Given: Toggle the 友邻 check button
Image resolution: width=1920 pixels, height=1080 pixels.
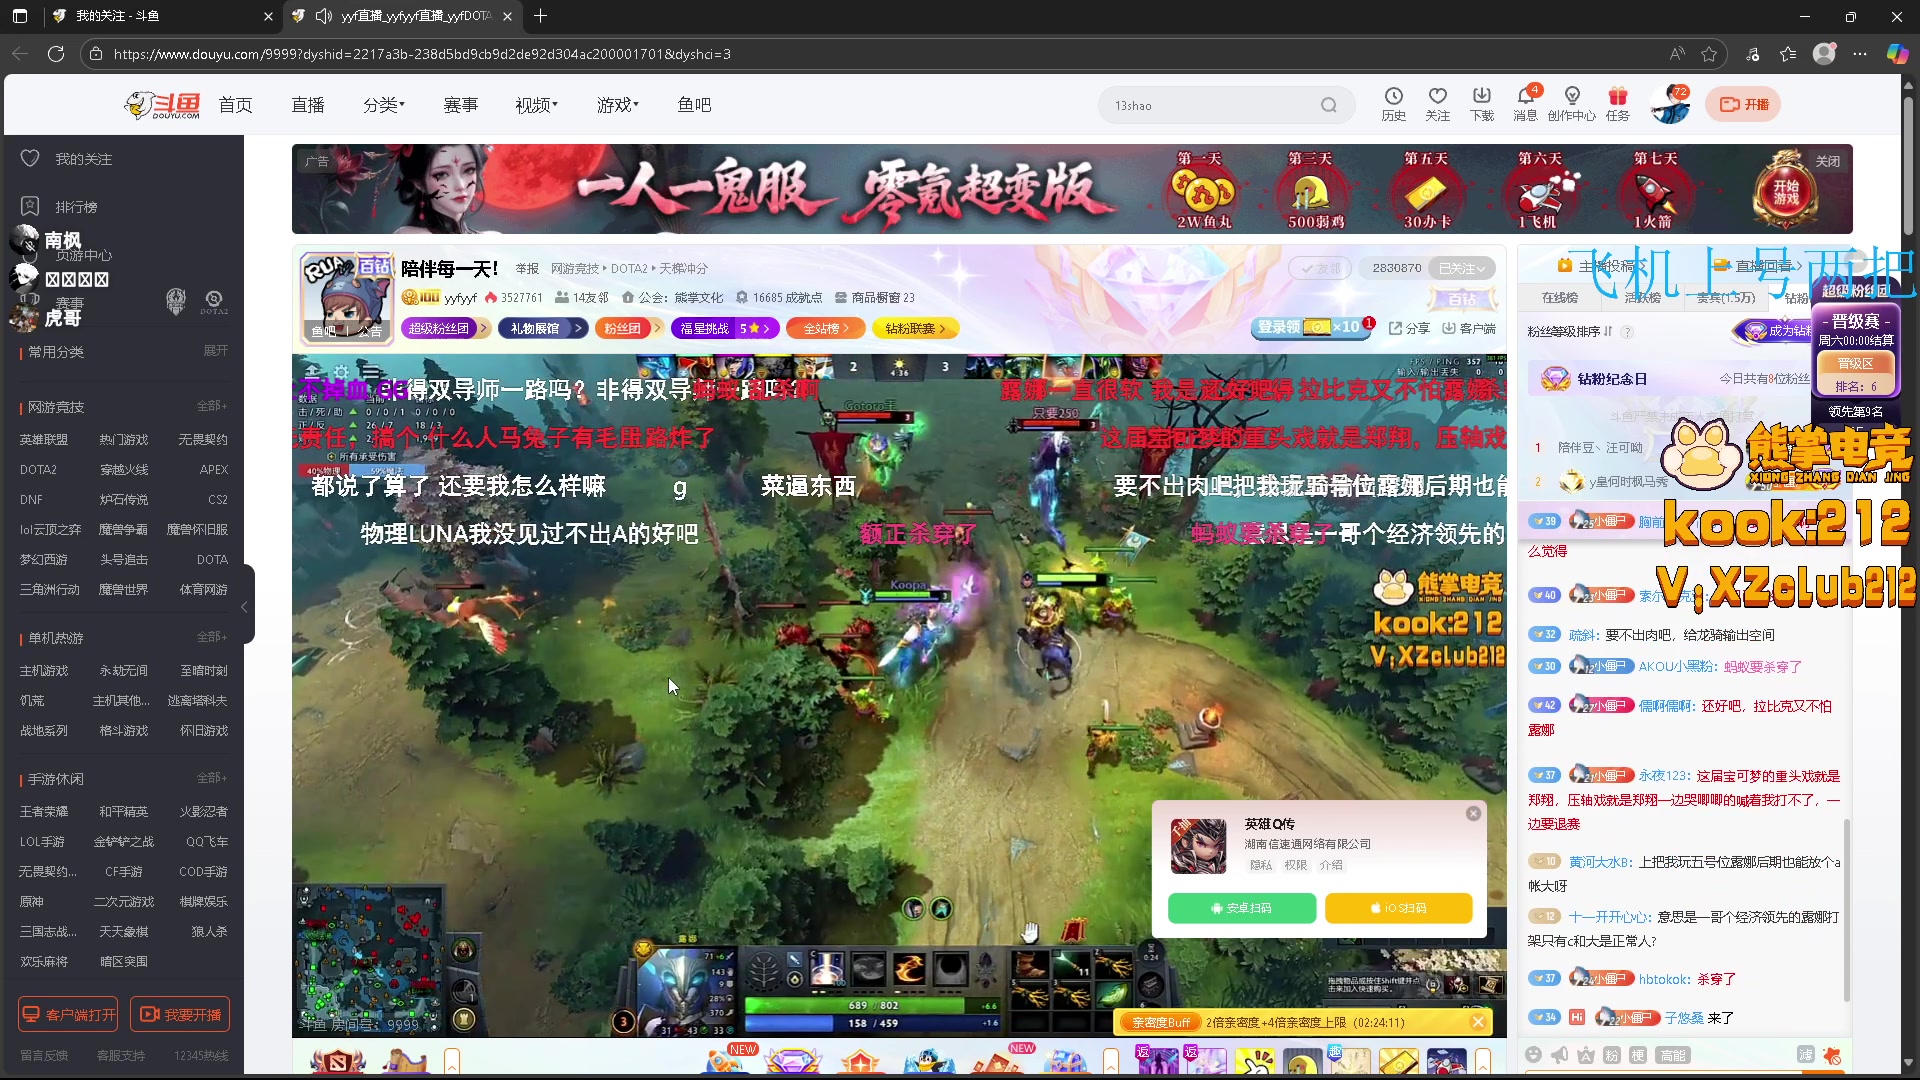Looking at the screenshot, I should coord(1320,268).
